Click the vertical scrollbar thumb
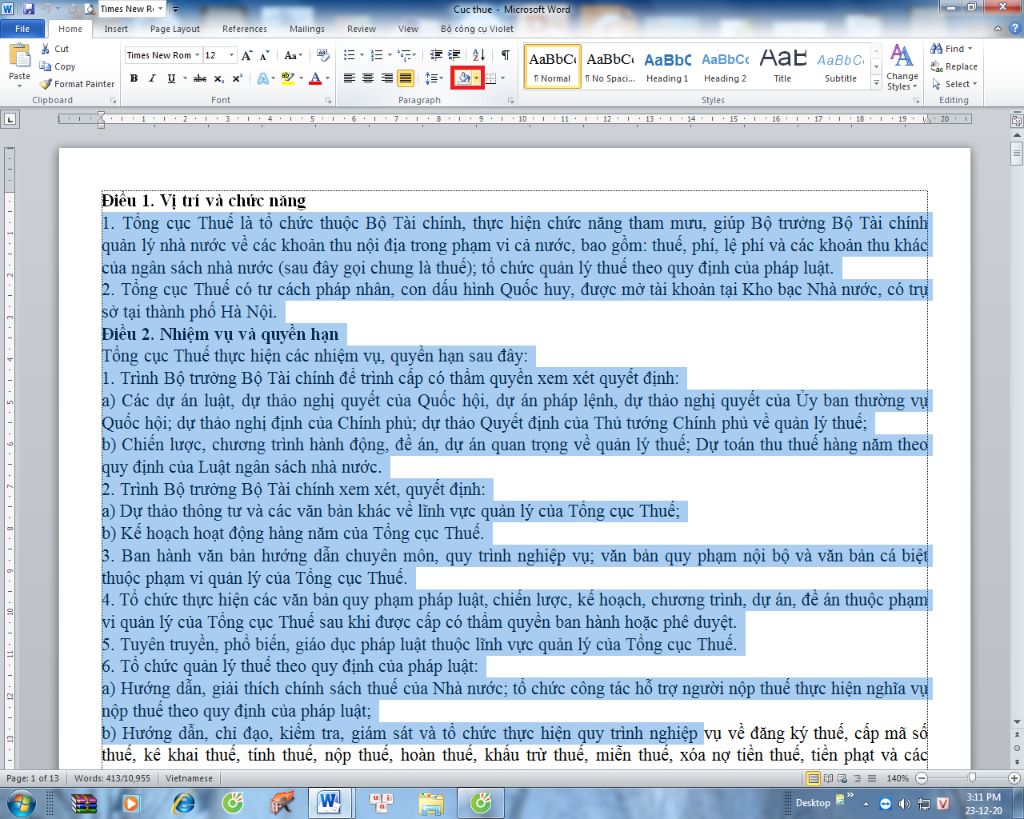 pos(1016,154)
